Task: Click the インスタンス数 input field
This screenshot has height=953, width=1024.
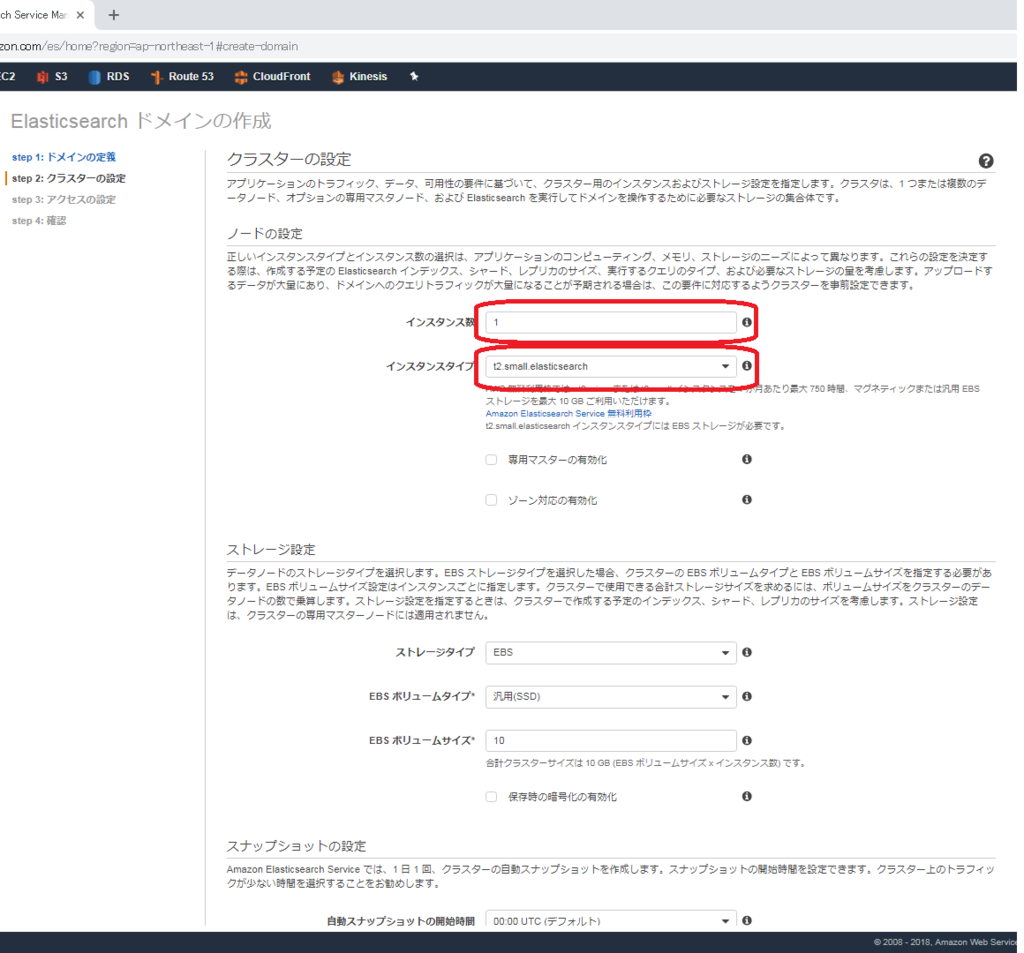Action: 611,322
